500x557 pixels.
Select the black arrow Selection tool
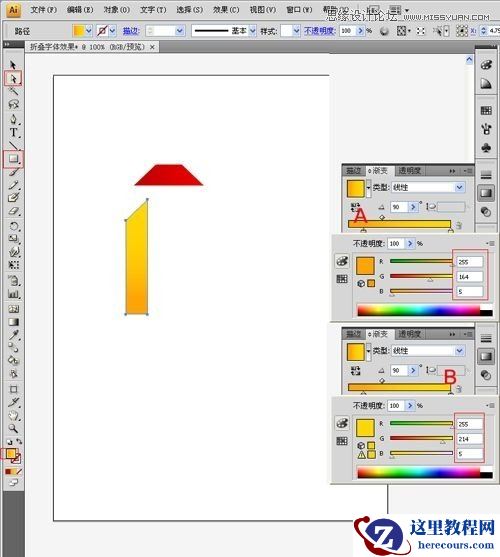13,65
